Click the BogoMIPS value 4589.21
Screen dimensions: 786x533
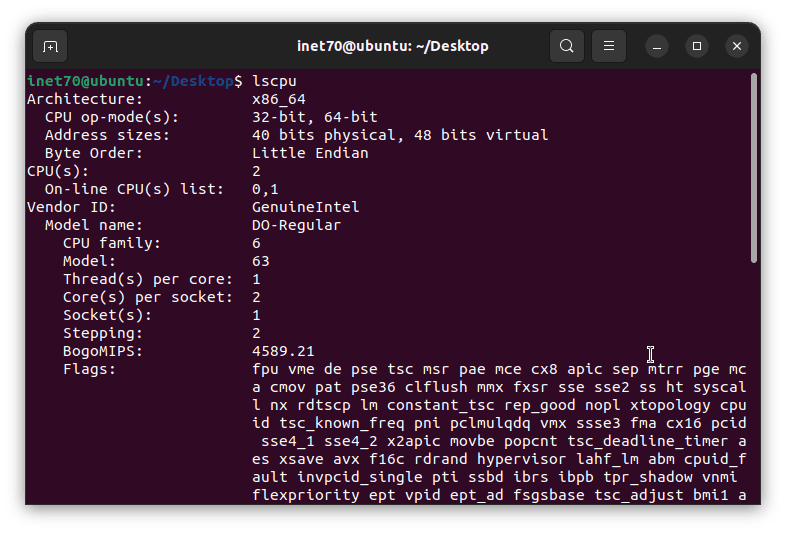click(283, 351)
